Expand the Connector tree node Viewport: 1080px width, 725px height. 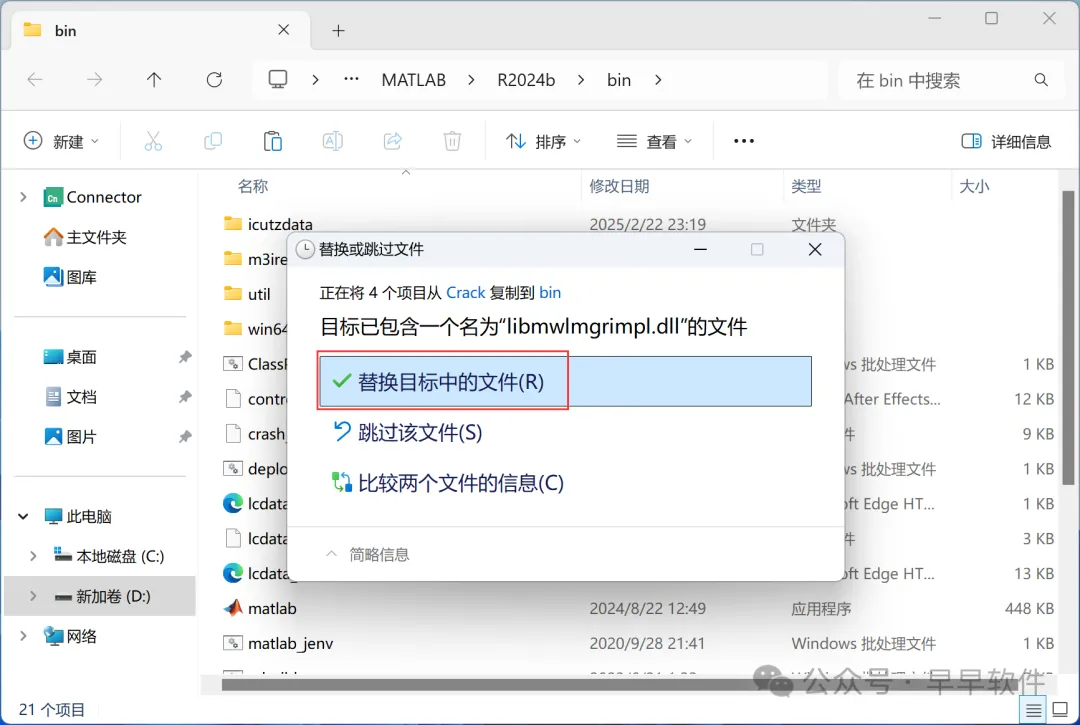coord(23,197)
